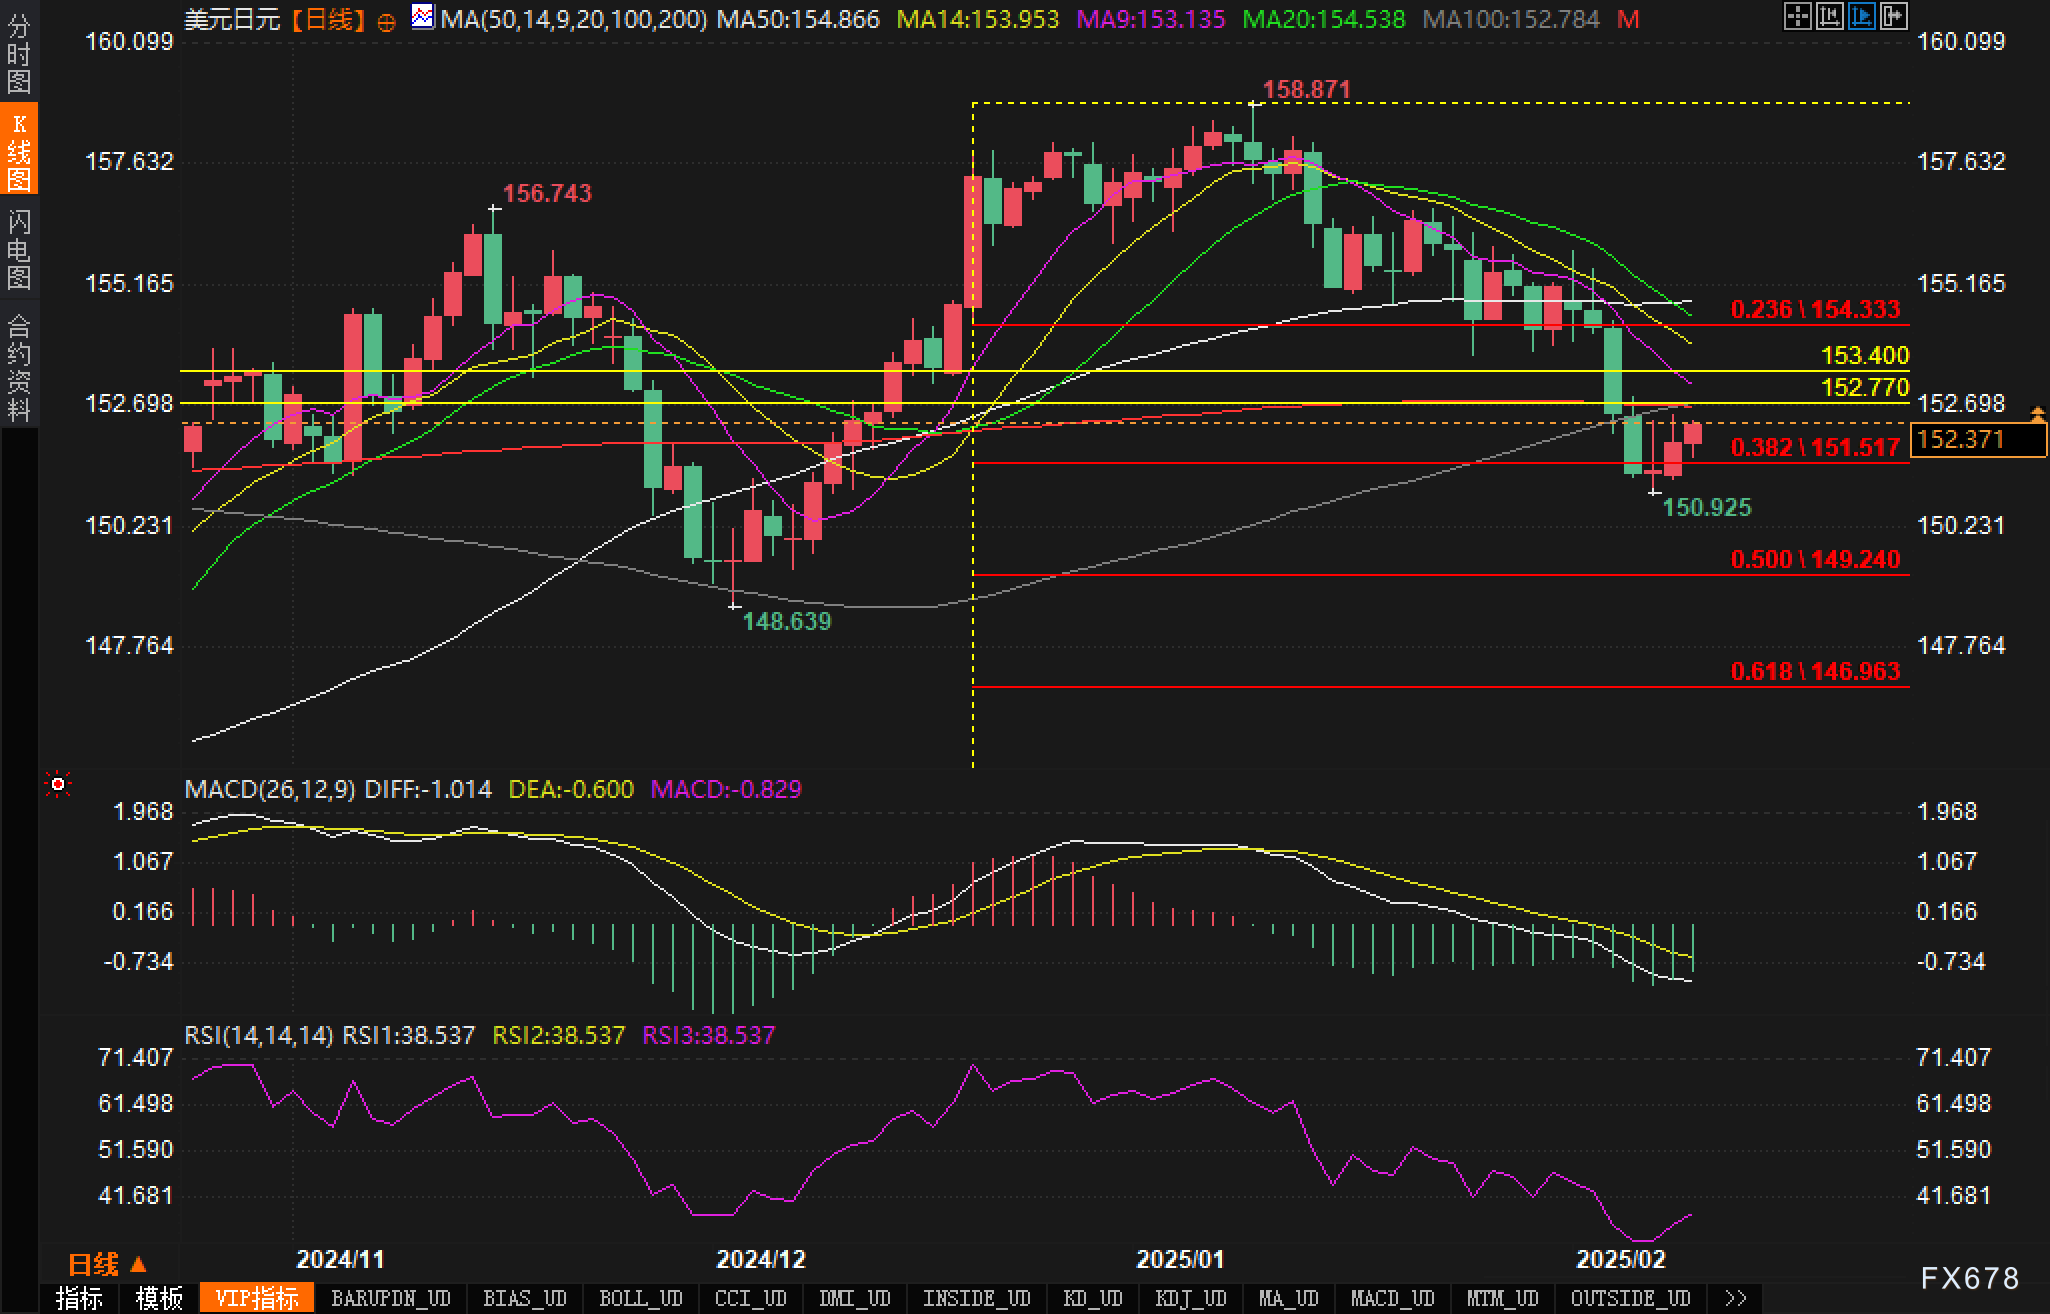Click the MA indicator chart icon
This screenshot has width=2050, height=1314.
point(423,17)
